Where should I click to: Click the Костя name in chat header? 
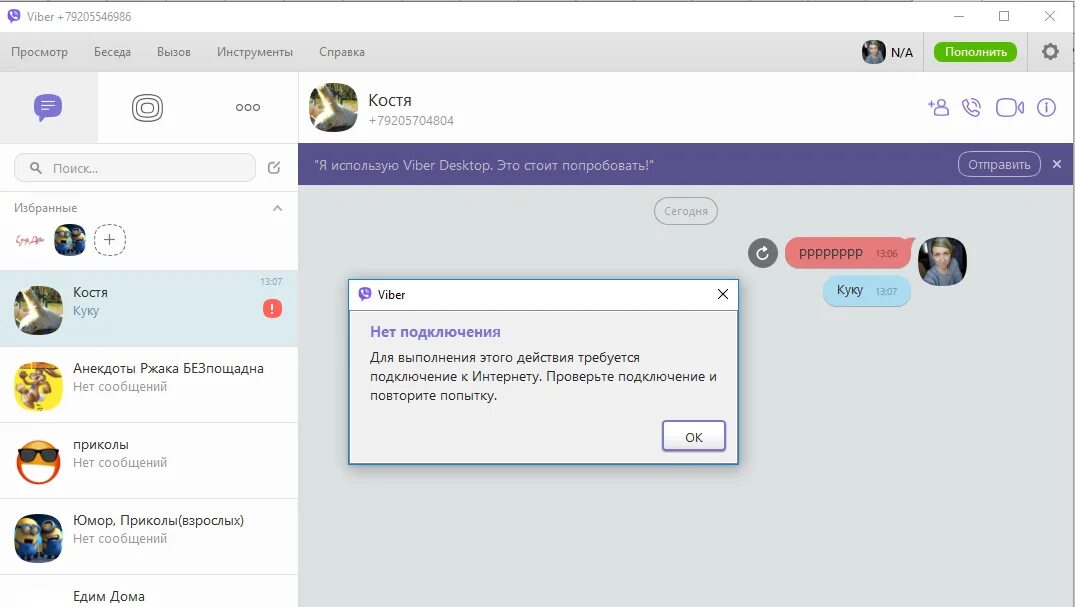tap(390, 100)
